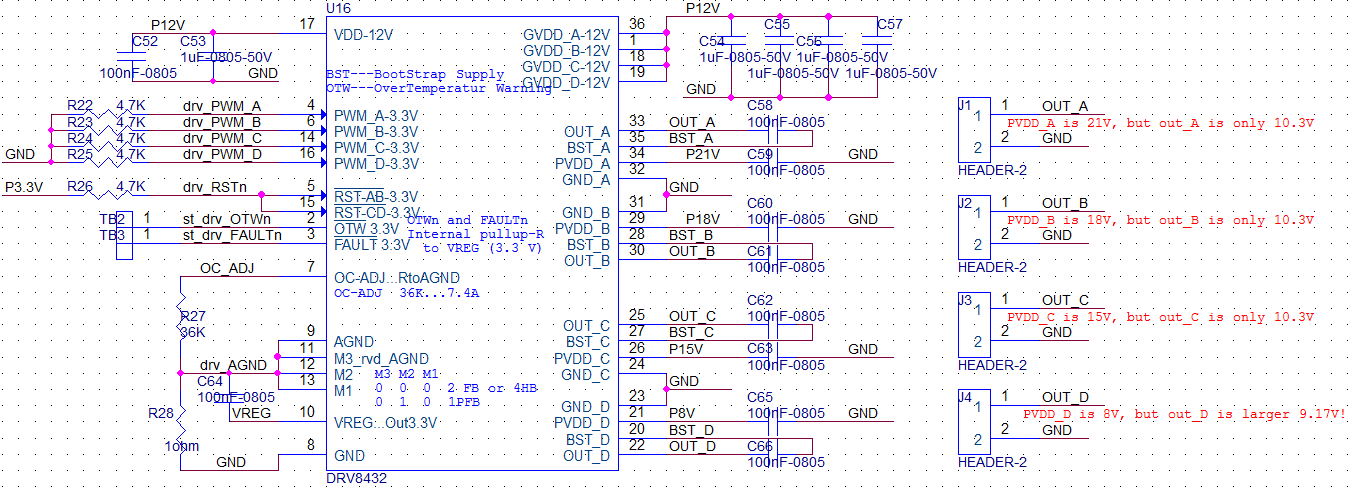Screen dimensions: 1352x487
Task: Click resistor designator R22
Action: (80, 105)
